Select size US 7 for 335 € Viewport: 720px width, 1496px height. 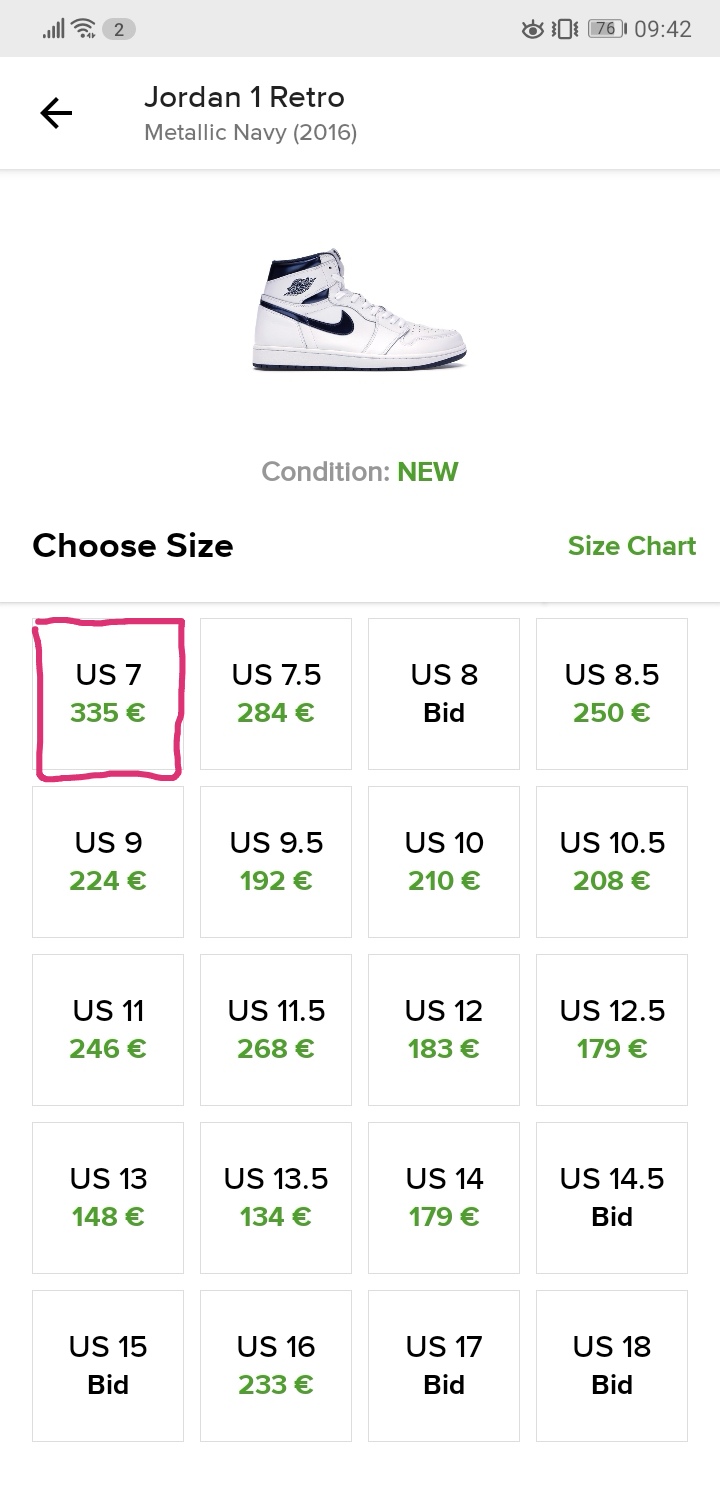coord(108,694)
